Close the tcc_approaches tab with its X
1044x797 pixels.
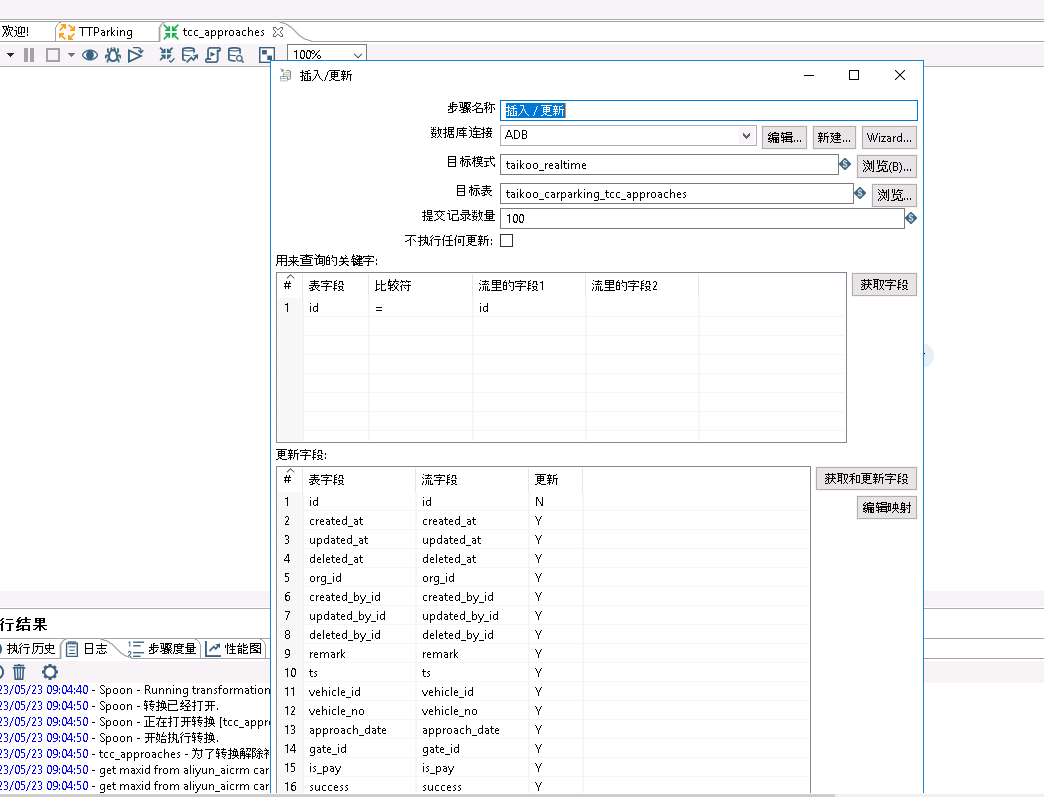pyautogui.click(x=278, y=31)
